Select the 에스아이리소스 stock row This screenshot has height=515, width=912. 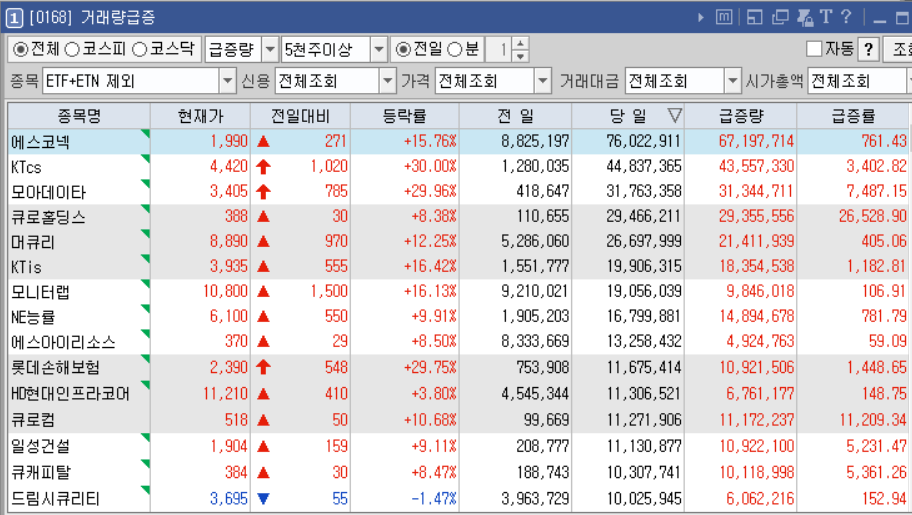(x=458, y=342)
